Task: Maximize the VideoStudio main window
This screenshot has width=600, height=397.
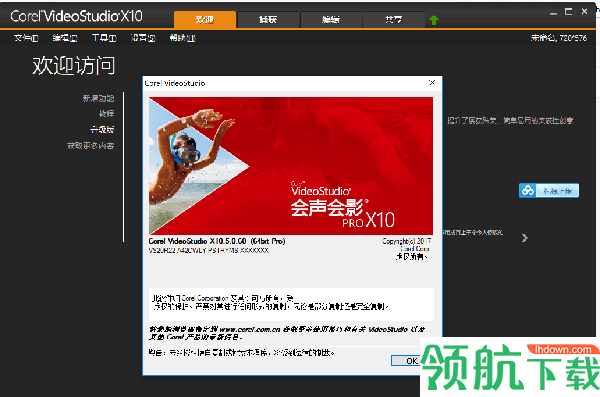Action: (569, 12)
